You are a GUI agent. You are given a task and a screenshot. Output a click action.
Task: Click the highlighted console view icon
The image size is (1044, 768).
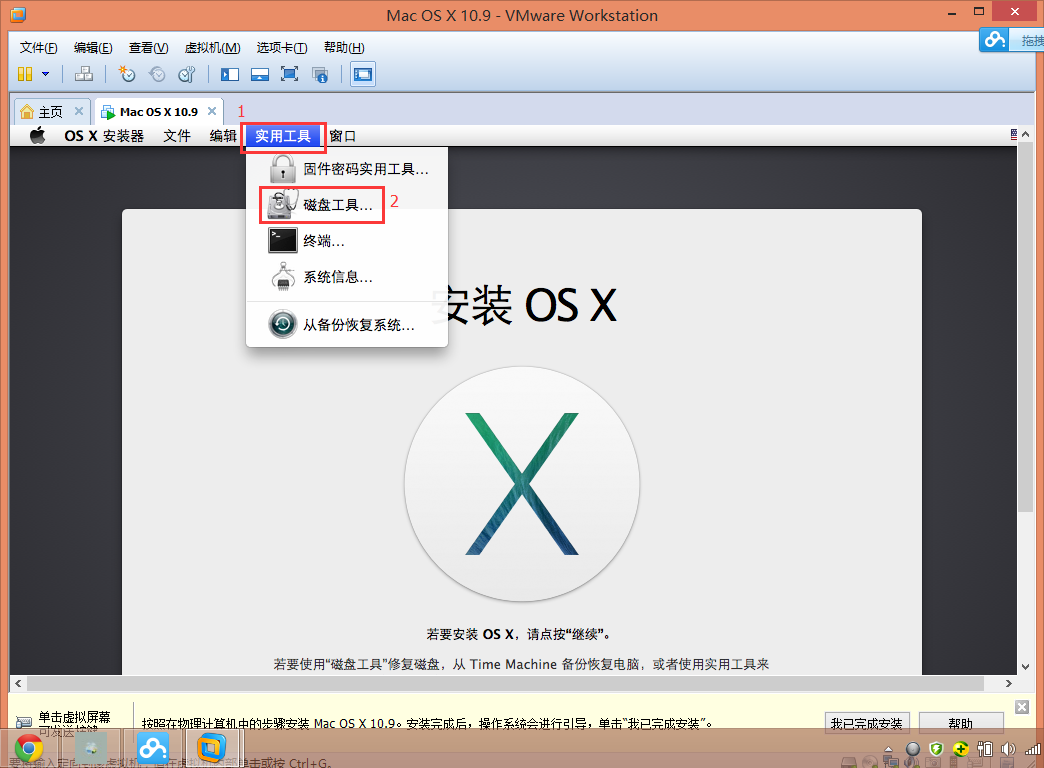click(x=363, y=74)
